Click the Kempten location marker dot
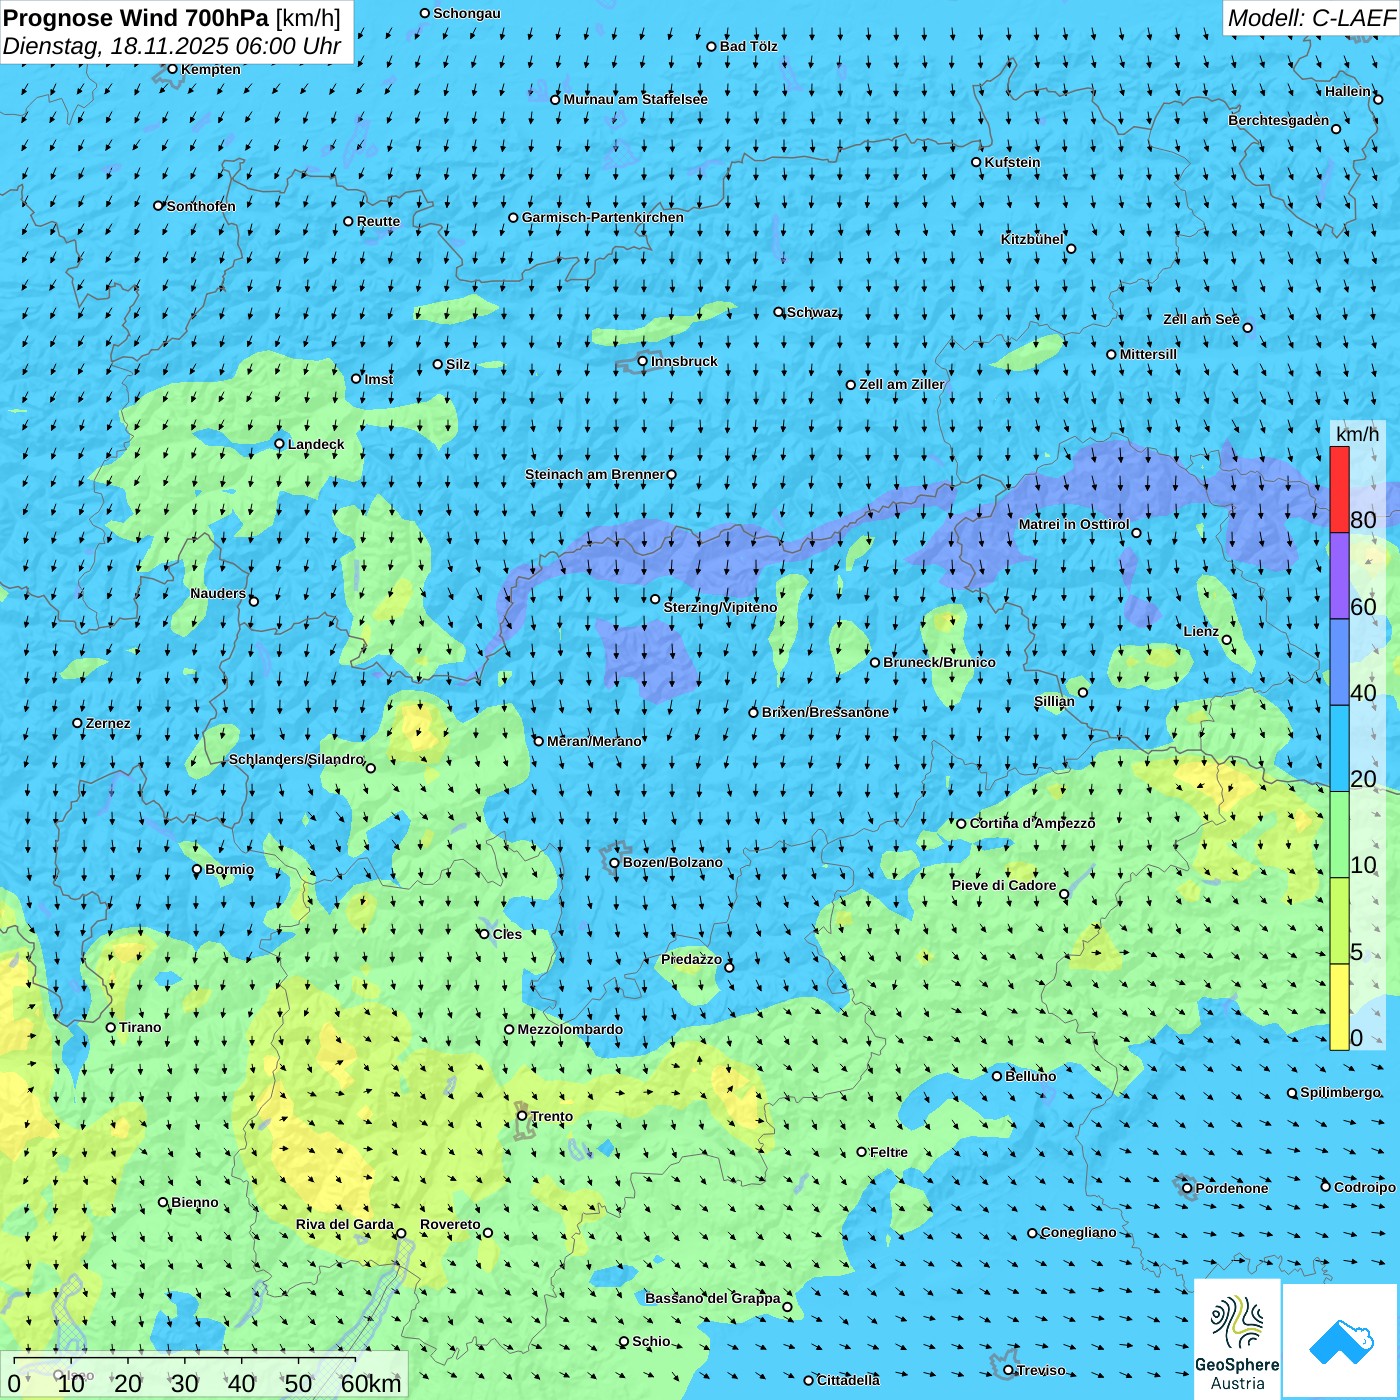1400x1400 pixels. [x=172, y=69]
